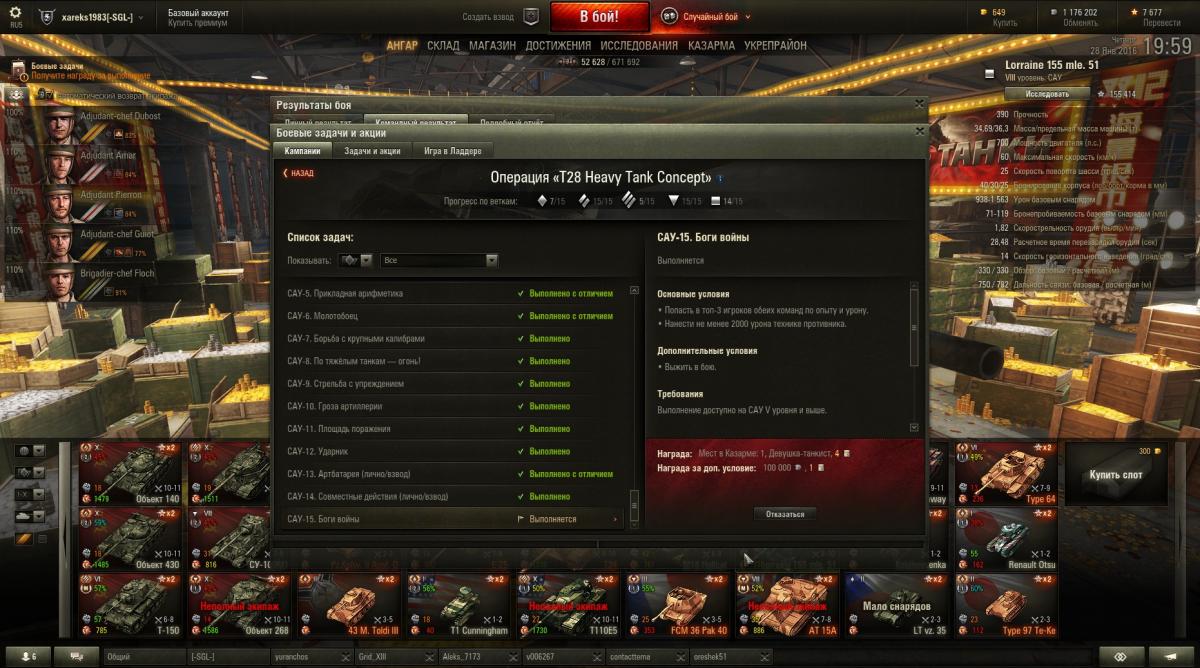1200x668 pixels.
Task: Open the task status 'Все' dropdown
Action: click(x=440, y=260)
